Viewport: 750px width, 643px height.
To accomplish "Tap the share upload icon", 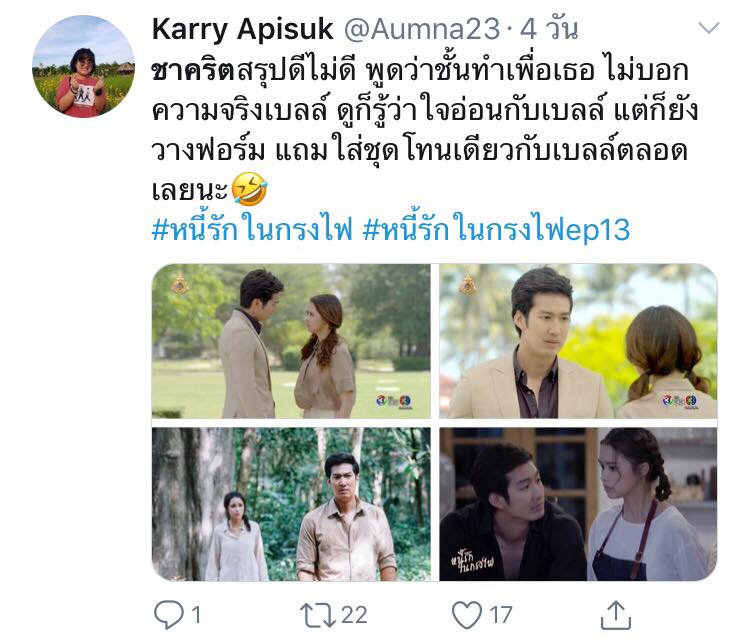I will (616, 615).
